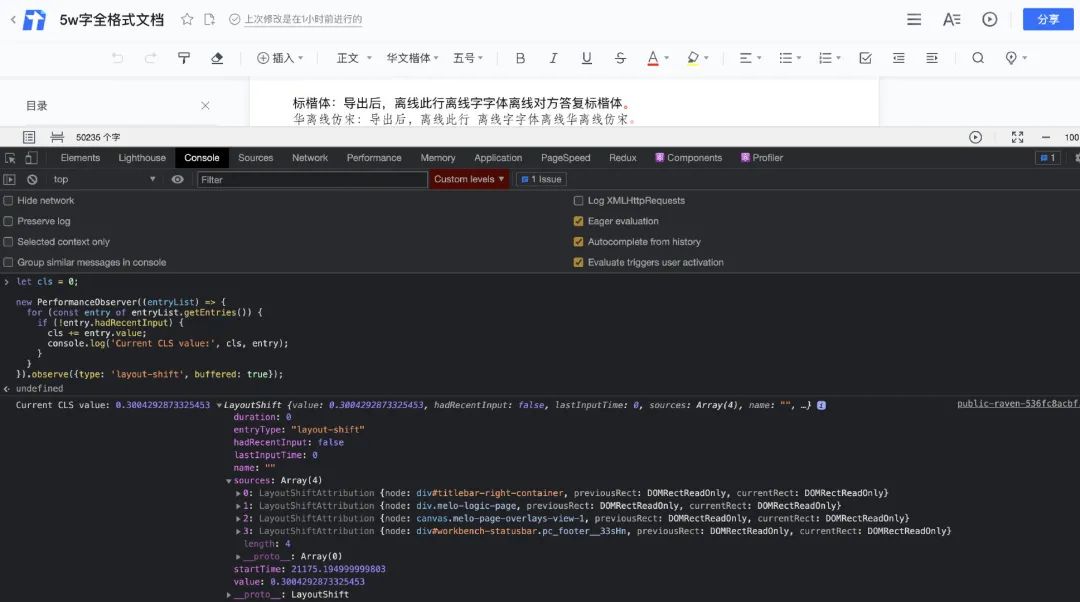Choose font color red A swatch
This screenshot has height=602, width=1080.
pyautogui.click(x=653, y=59)
